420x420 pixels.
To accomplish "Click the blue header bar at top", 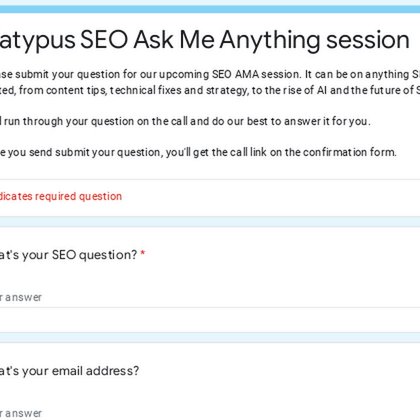I will tap(210, 9).
